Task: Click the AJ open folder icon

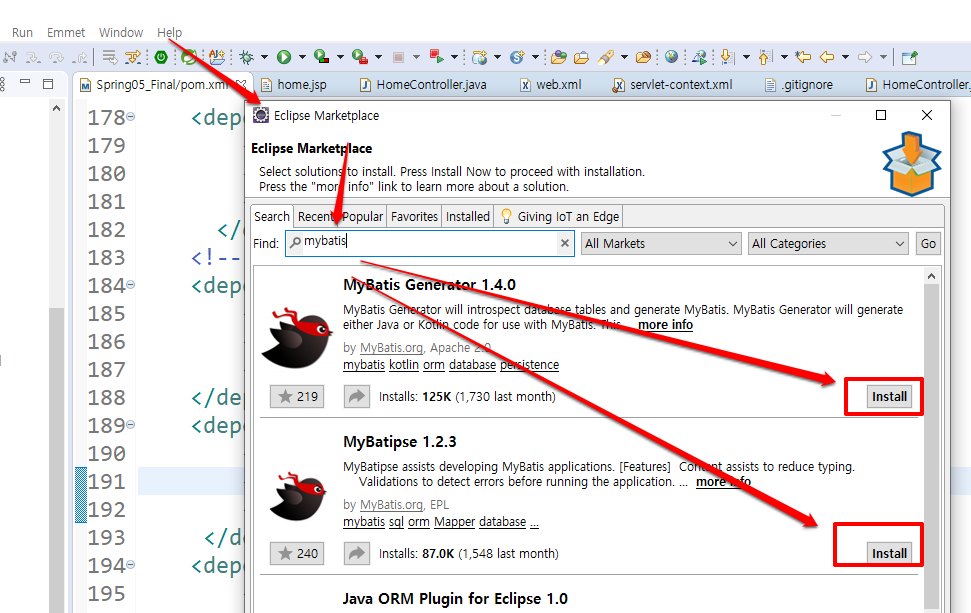Action: (217, 57)
